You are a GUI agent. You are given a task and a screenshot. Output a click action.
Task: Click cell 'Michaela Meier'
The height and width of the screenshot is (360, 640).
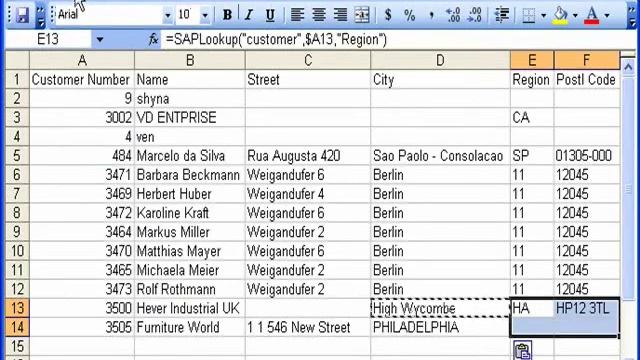point(190,270)
